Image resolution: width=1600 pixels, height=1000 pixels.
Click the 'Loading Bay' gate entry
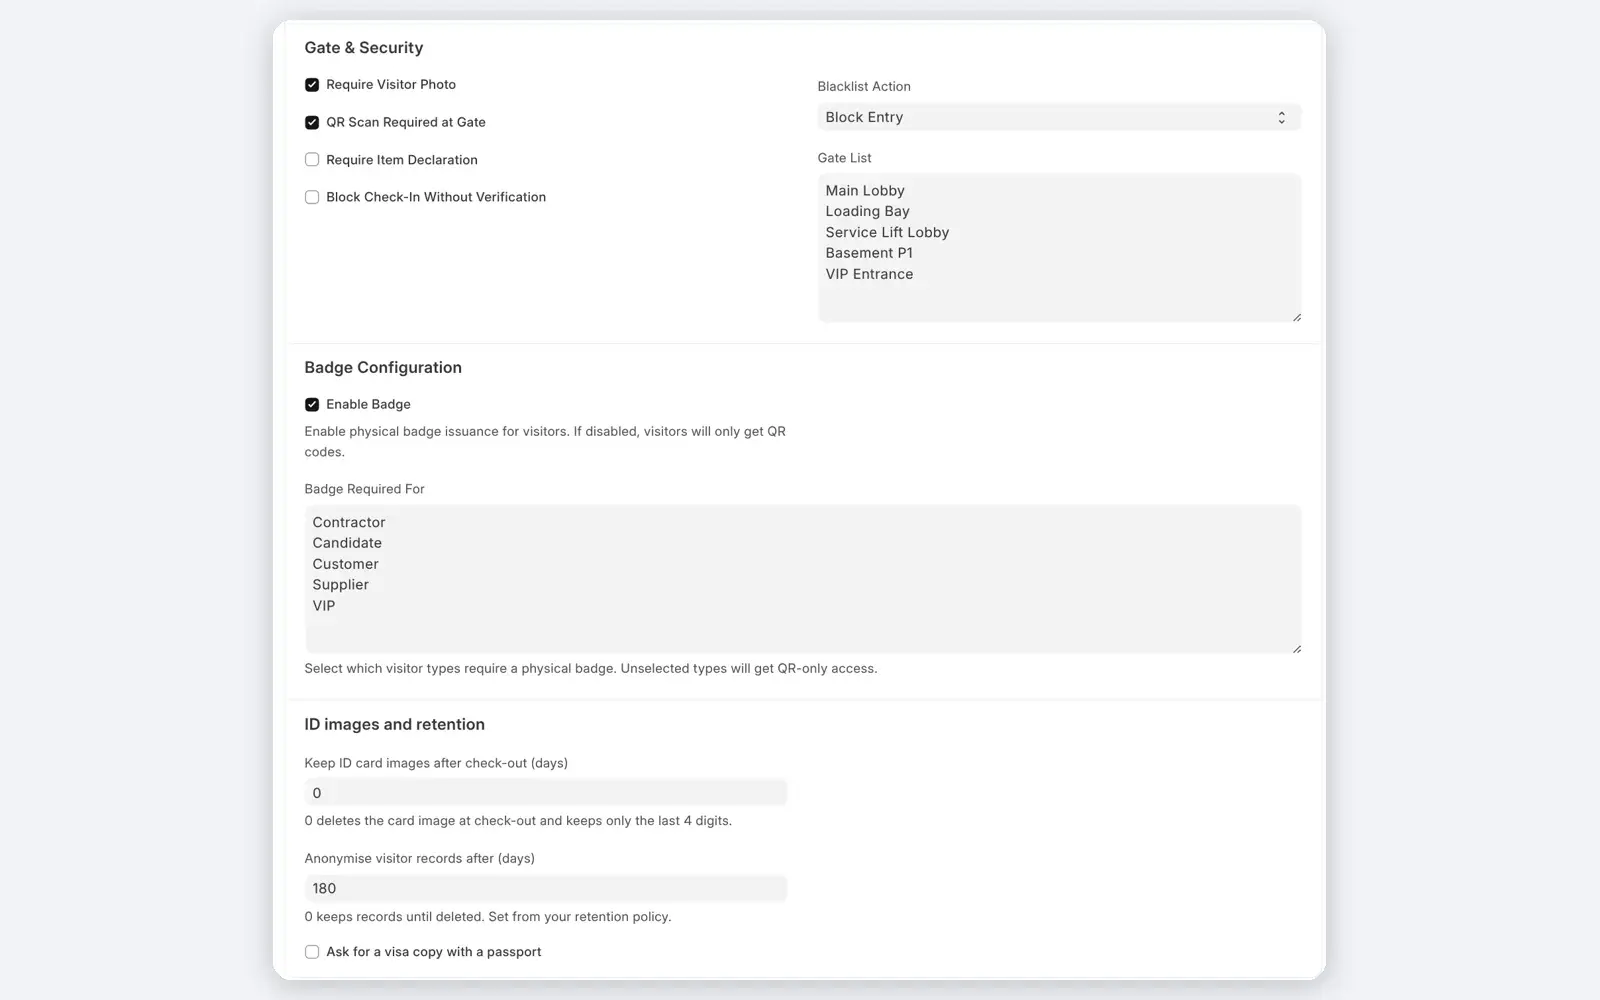(x=867, y=211)
